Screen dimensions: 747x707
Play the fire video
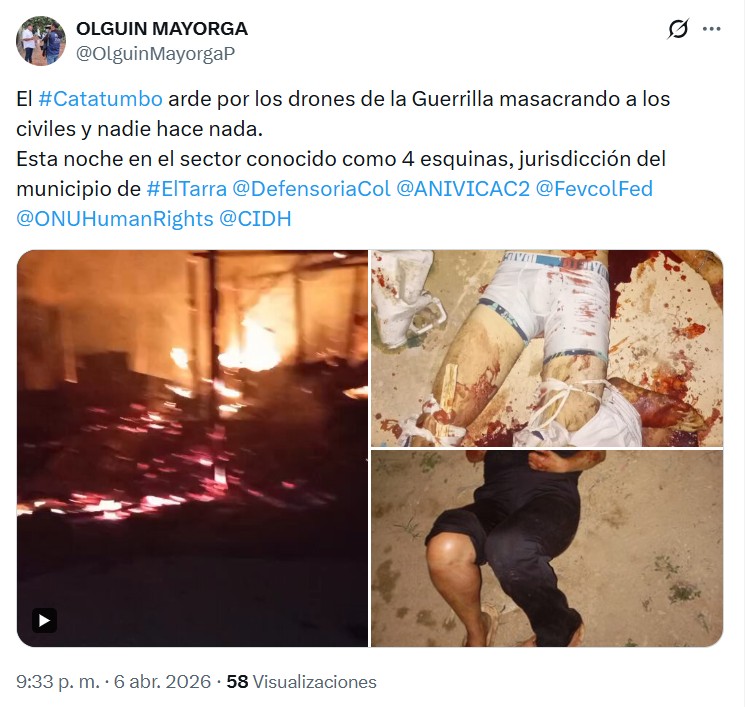[45, 620]
